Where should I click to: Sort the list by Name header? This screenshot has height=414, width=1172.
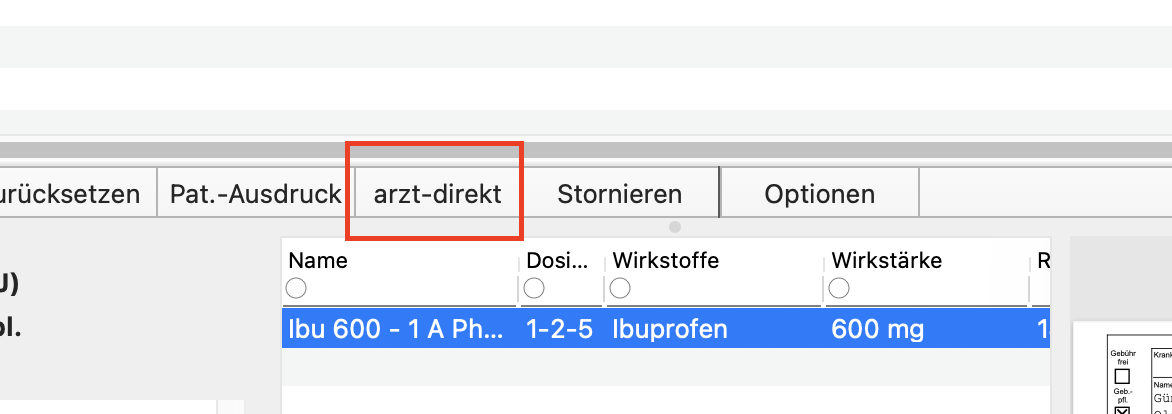318,260
